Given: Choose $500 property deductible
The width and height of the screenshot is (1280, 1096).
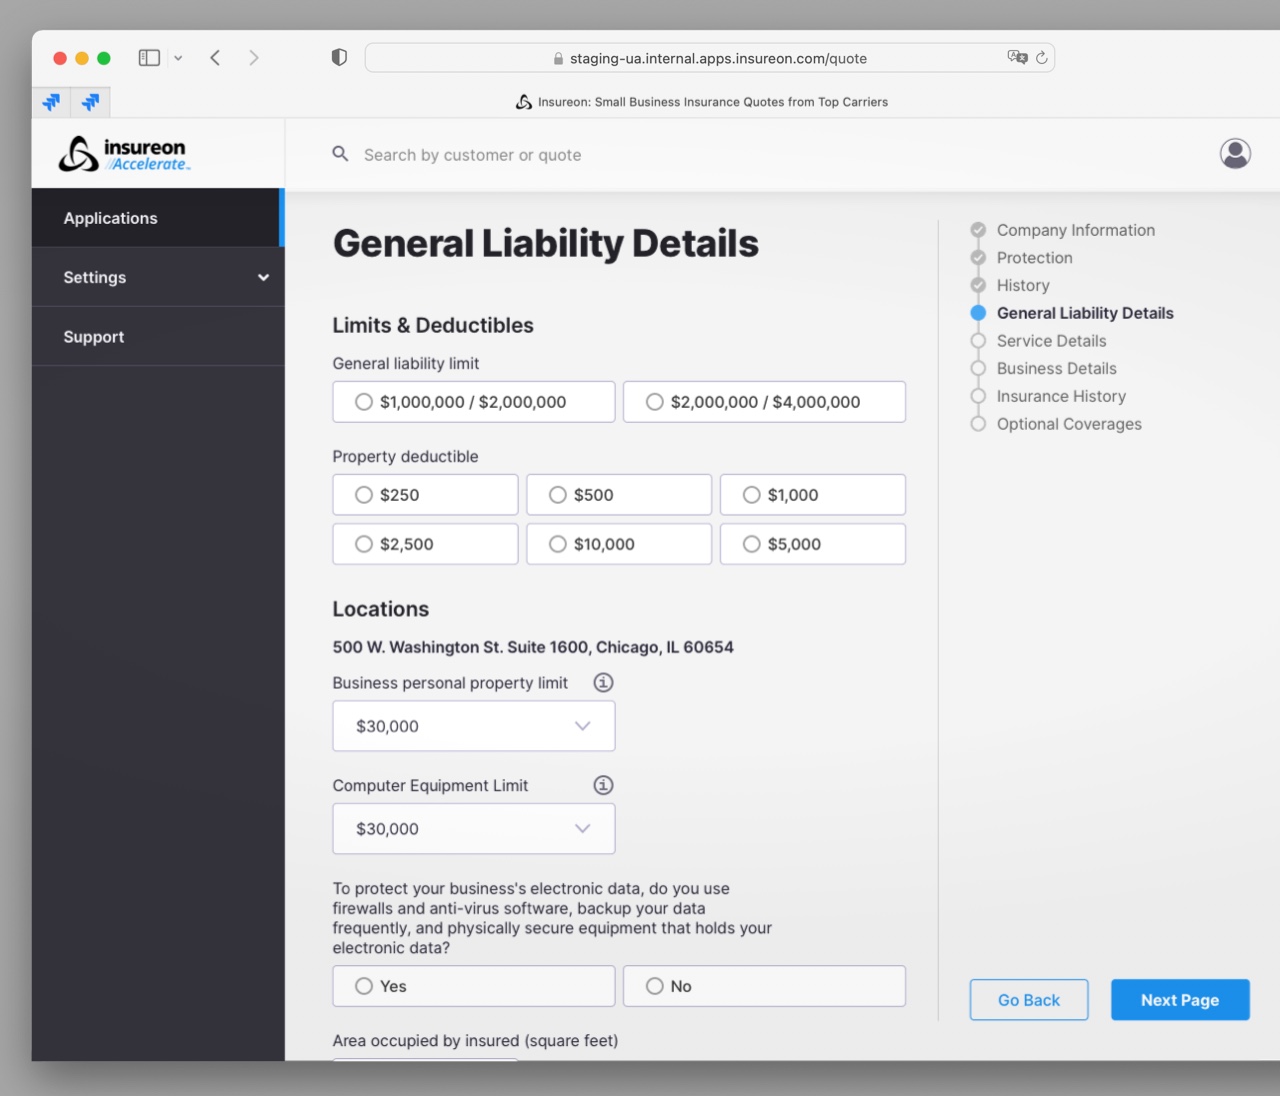Looking at the screenshot, I should tap(619, 495).
